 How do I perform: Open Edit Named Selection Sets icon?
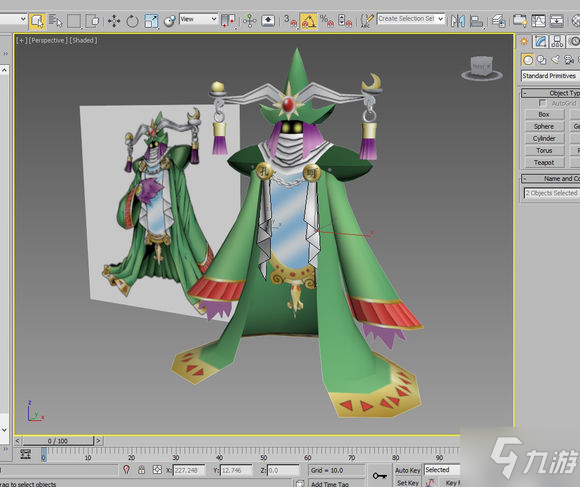click(367, 21)
